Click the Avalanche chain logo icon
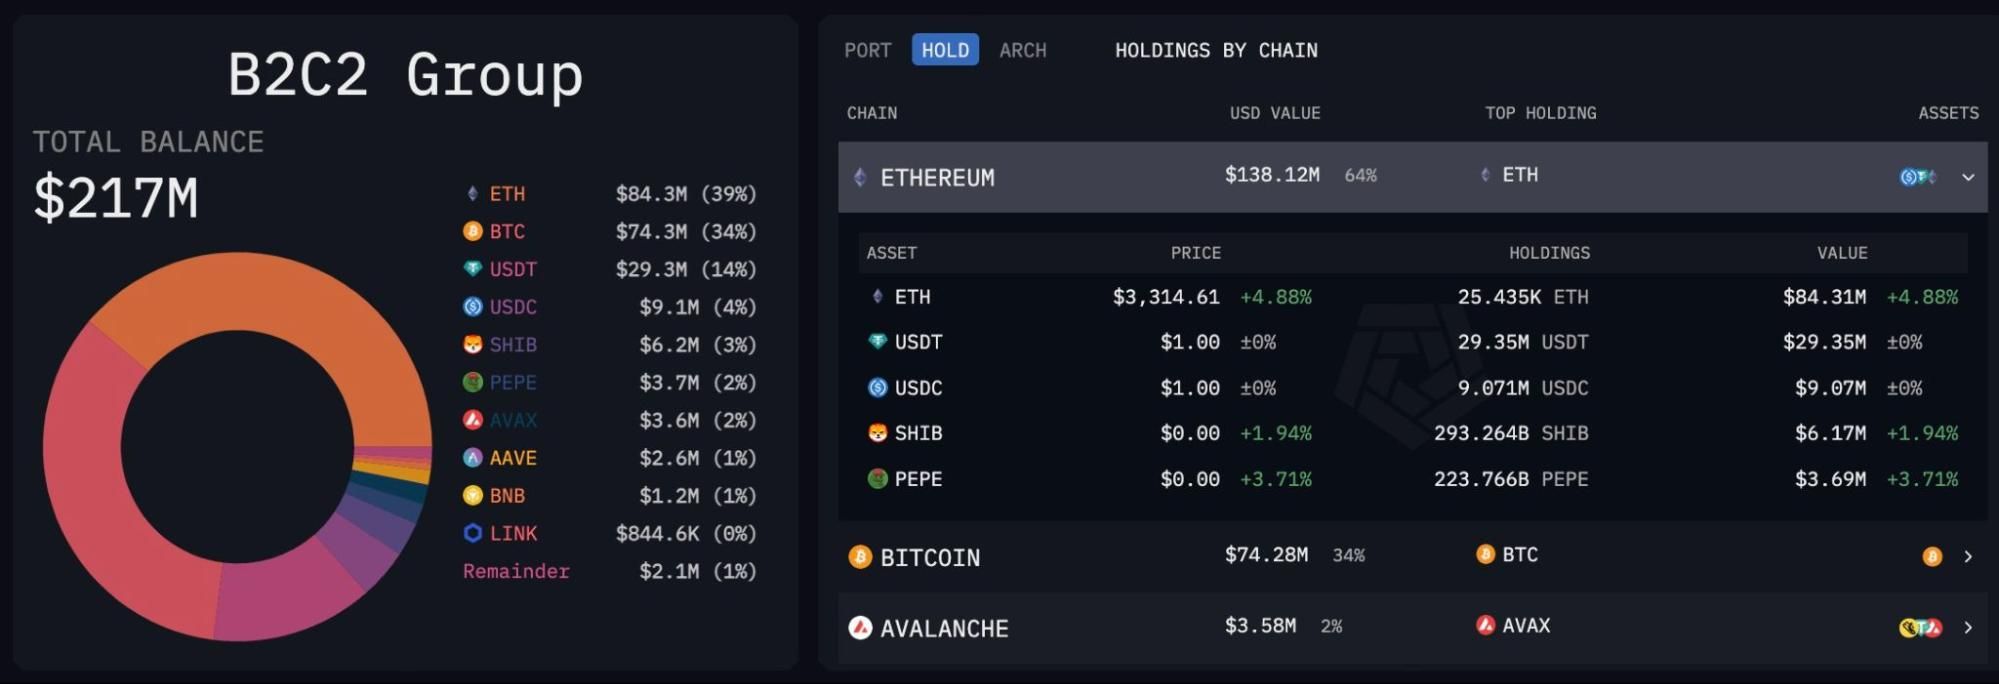Viewport: 1999px width, 684px height. [x=860, y=628]
